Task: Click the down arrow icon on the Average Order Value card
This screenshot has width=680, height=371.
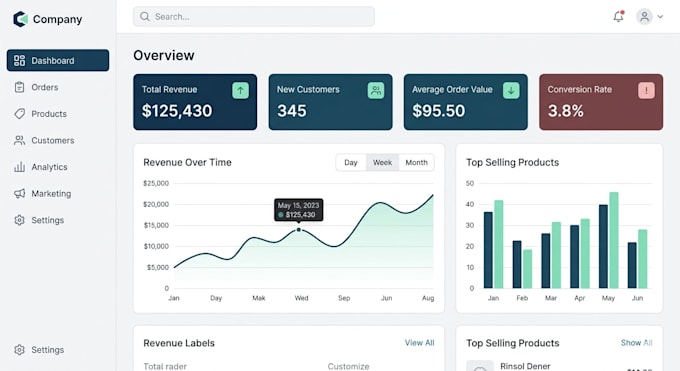Action: point(511,90)
